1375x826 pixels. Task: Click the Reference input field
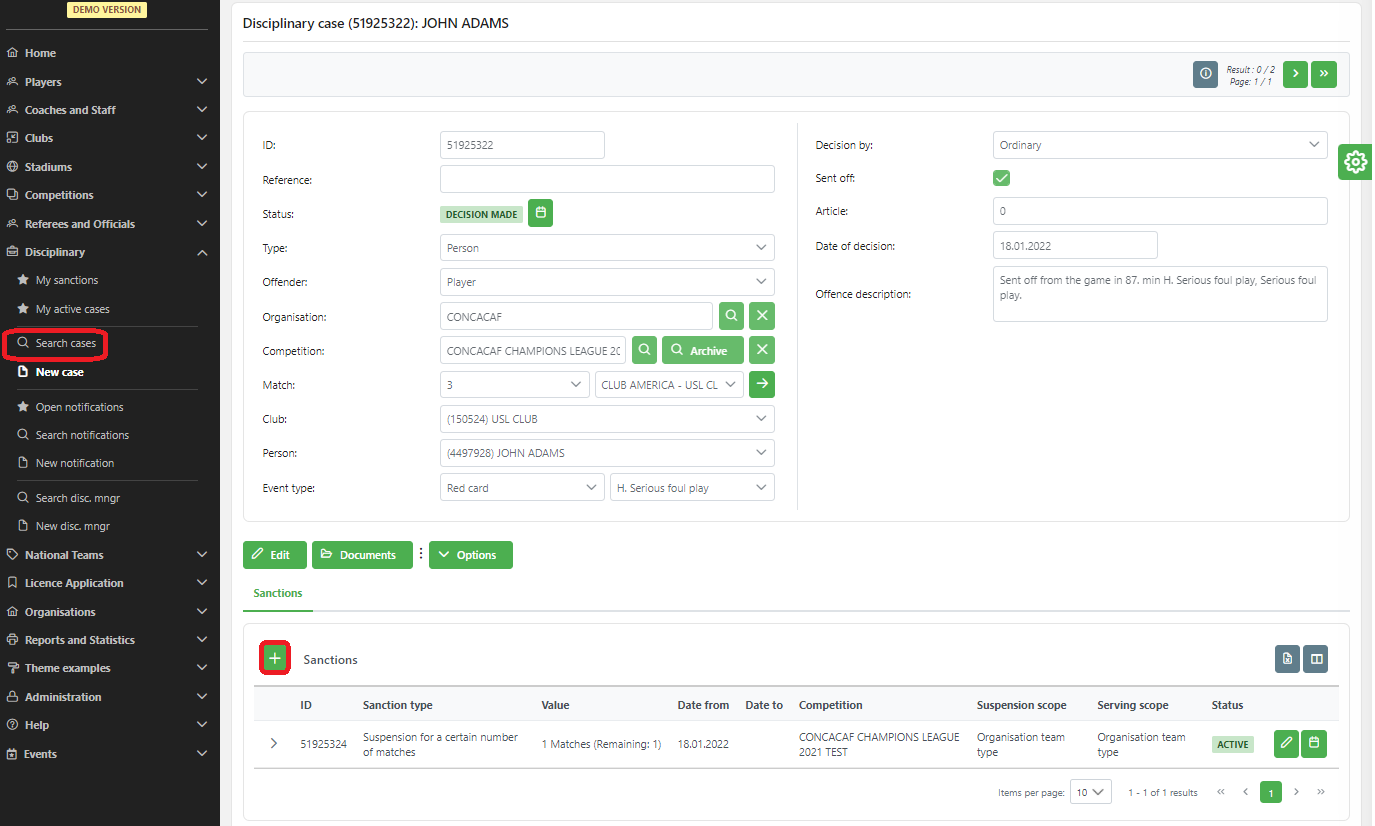[607, 179]
